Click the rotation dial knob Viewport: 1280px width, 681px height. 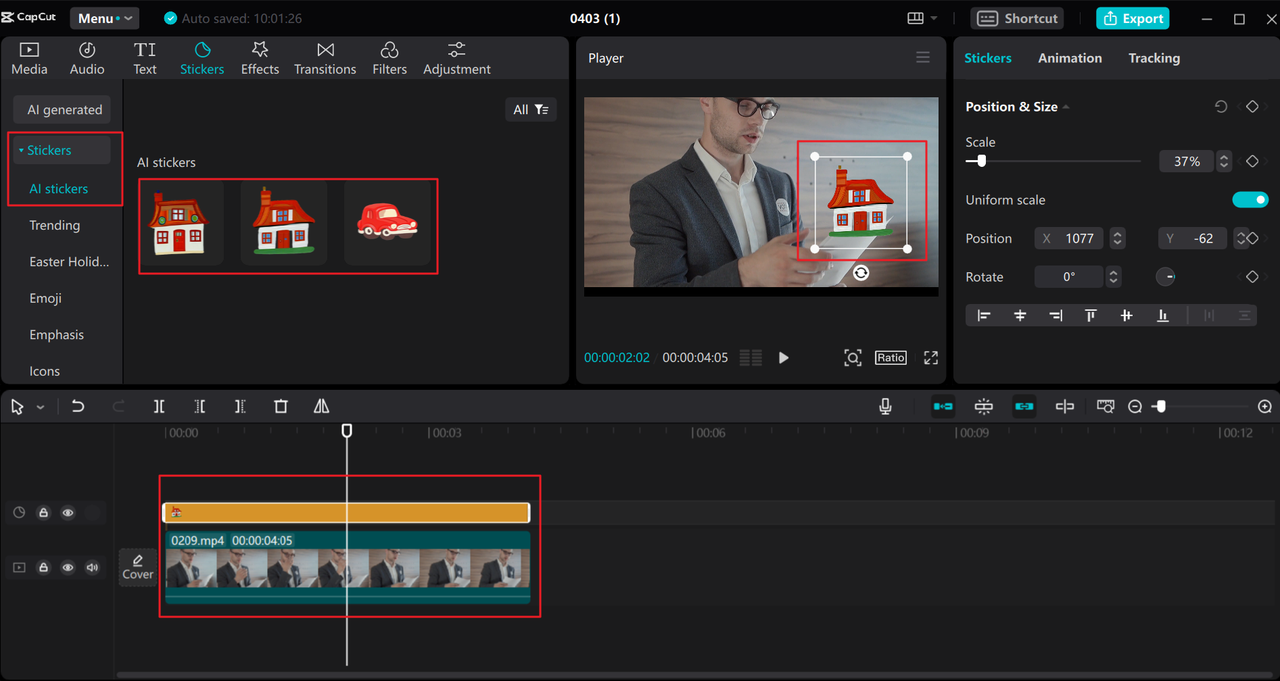pyautogui.click(x=1166, y=277)
